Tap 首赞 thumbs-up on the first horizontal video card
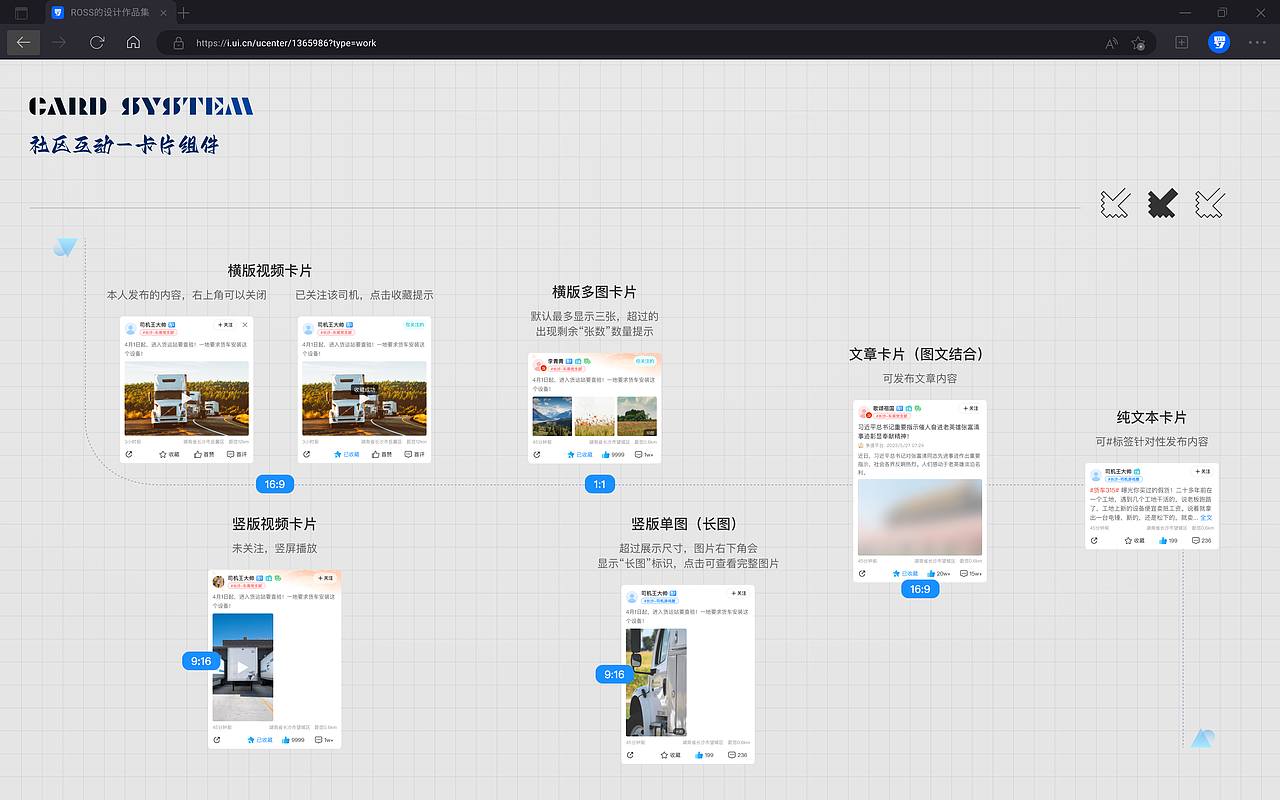Image resolution: width=1280 pixels, height=800 pixels. [x=204, y=454]
